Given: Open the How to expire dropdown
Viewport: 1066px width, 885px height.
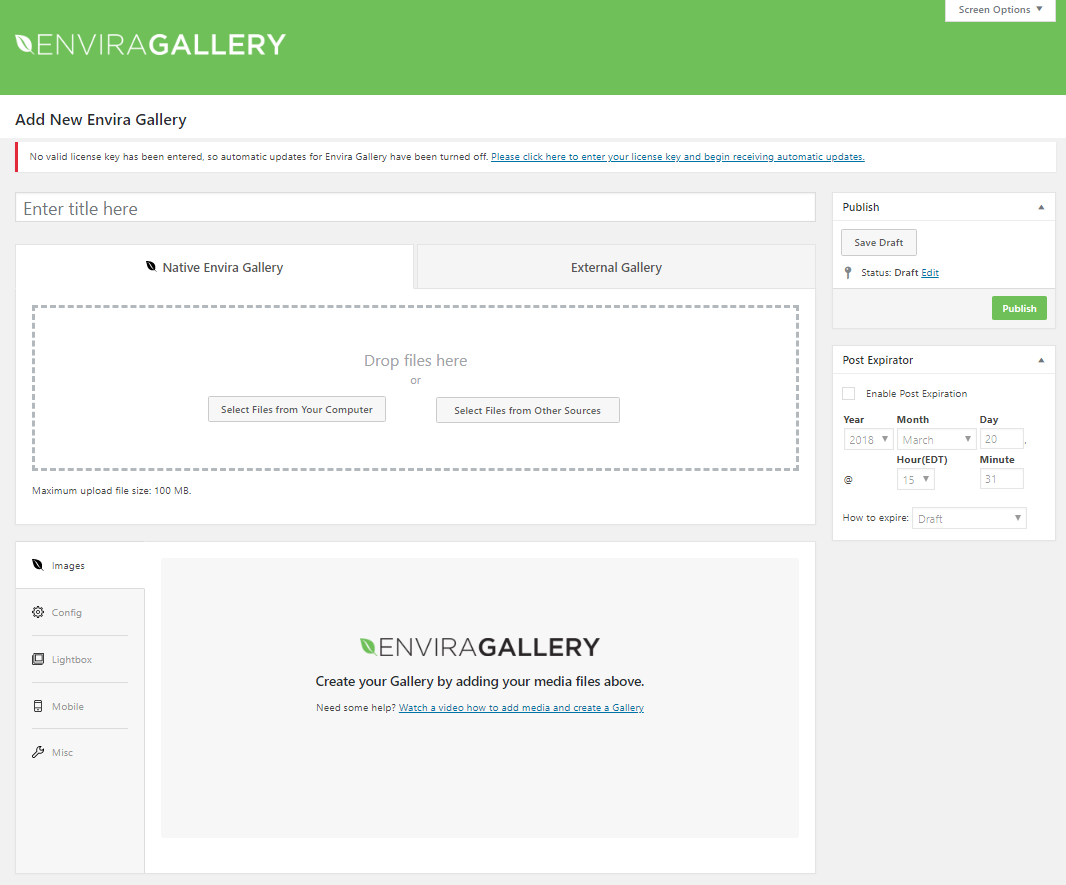Looking at the screenshot, I should point(969,518).
